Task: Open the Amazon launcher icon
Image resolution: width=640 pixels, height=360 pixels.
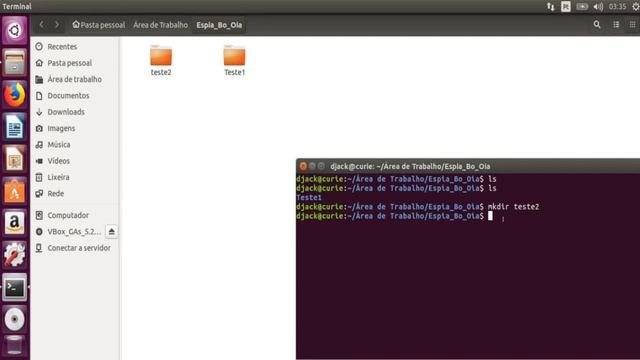Action: point(14,223)
